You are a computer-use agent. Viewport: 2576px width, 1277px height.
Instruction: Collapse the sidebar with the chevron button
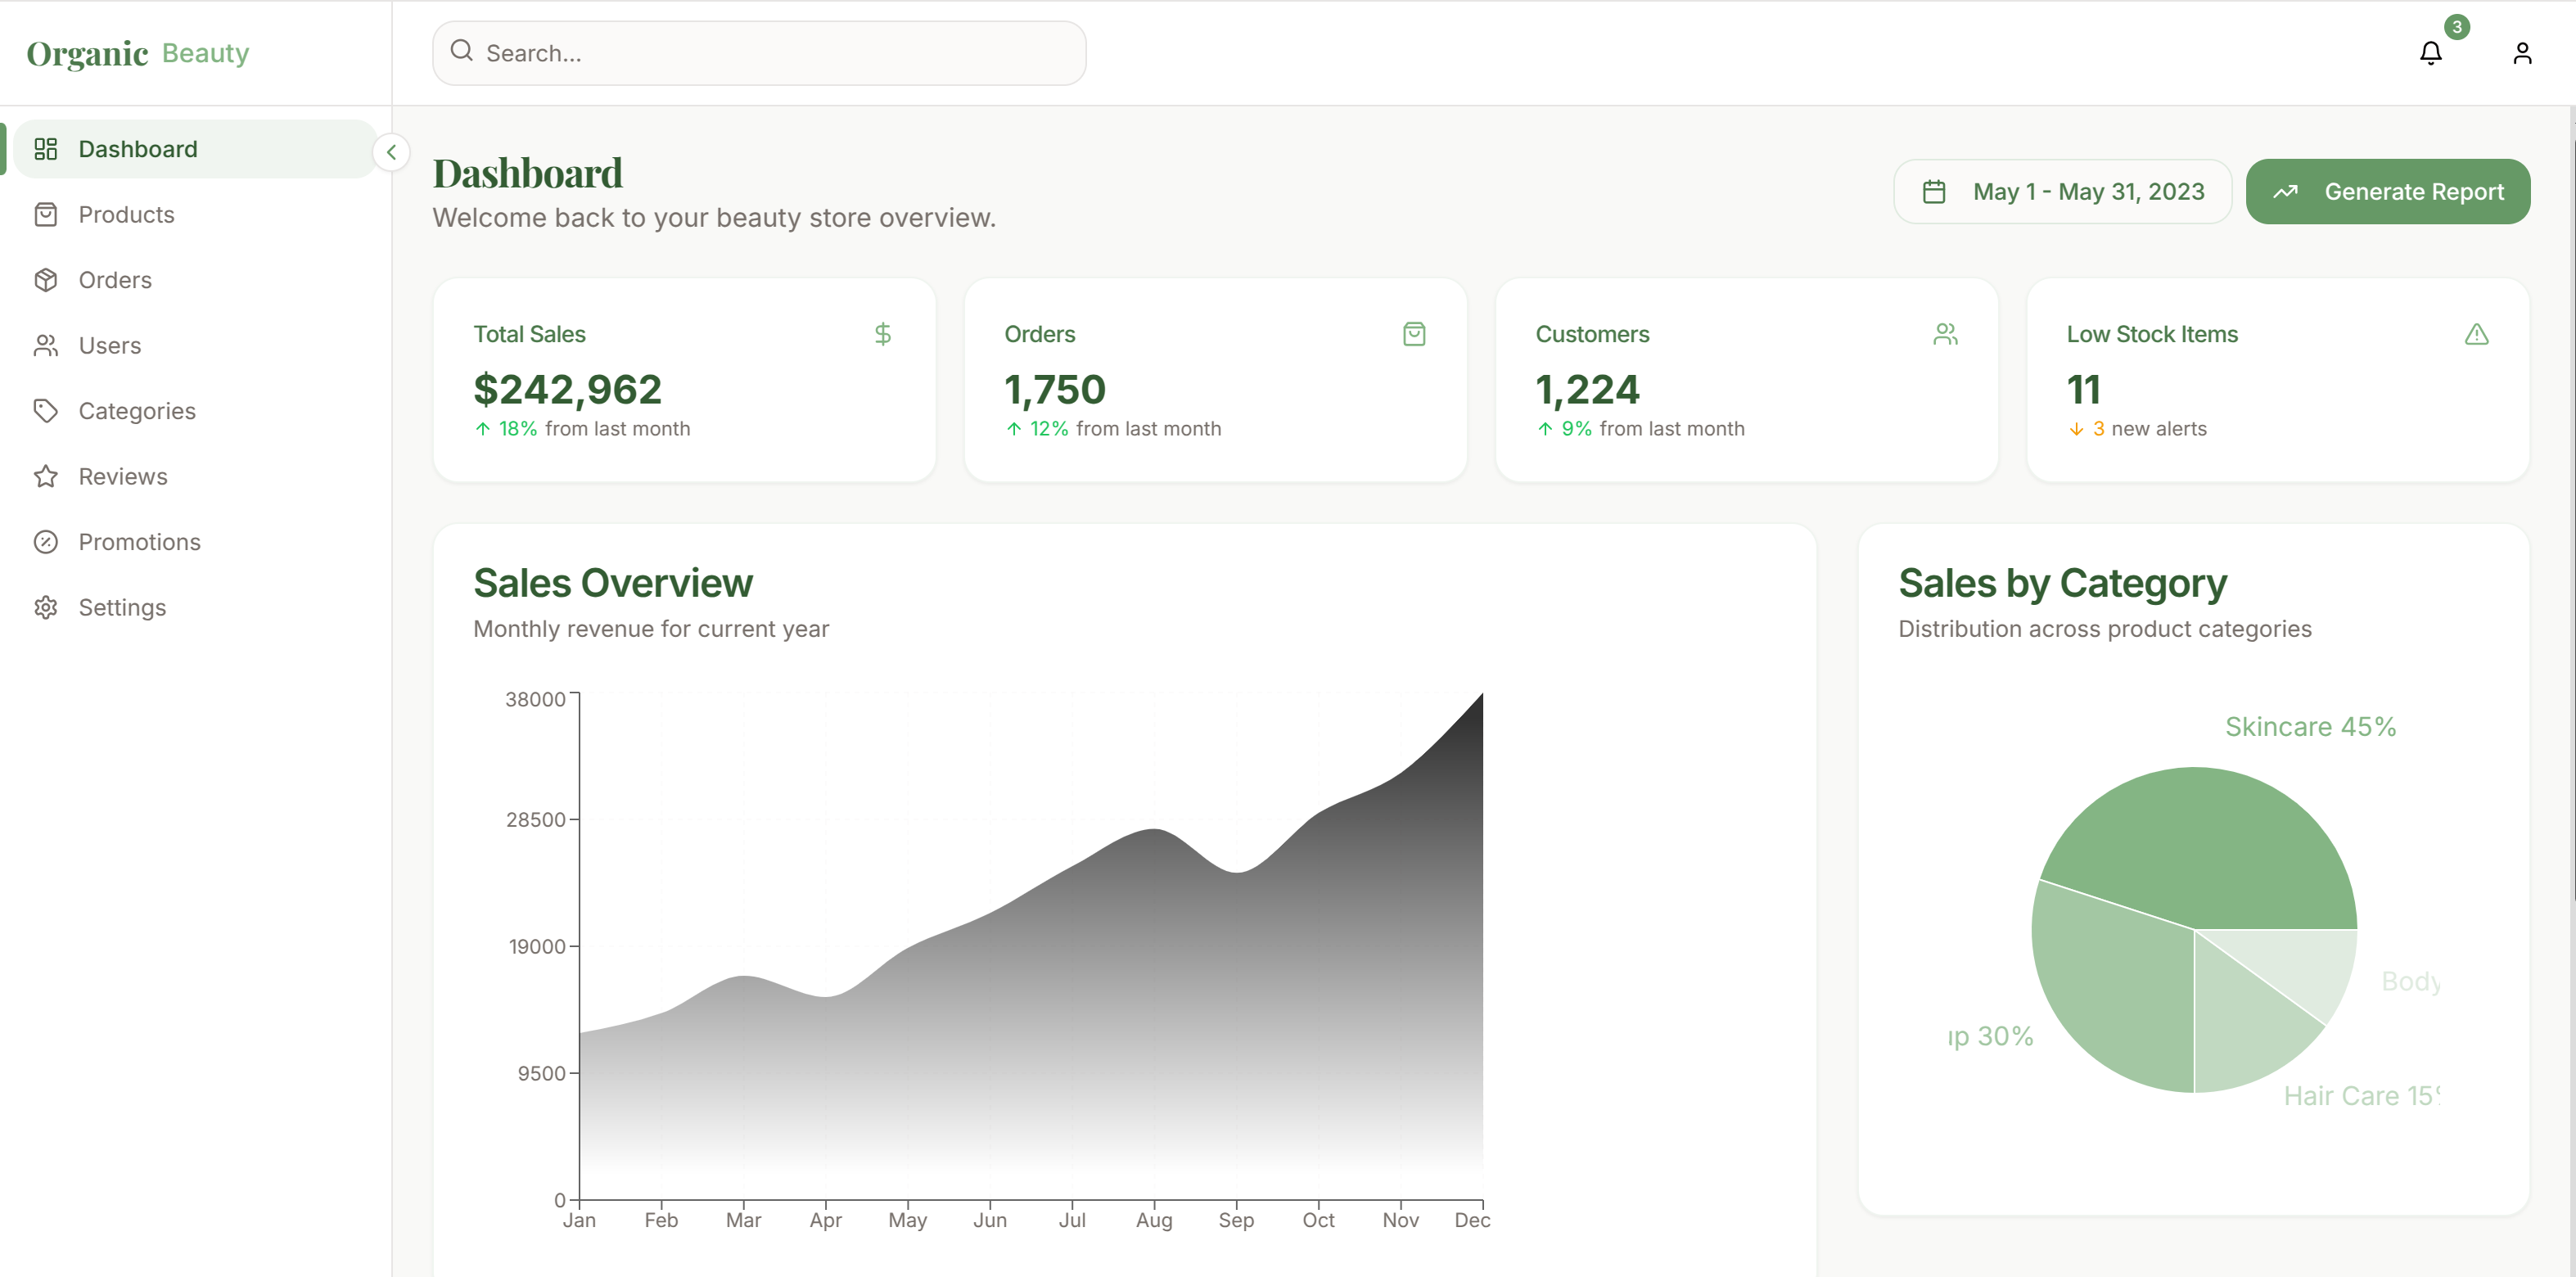[391, 152]
